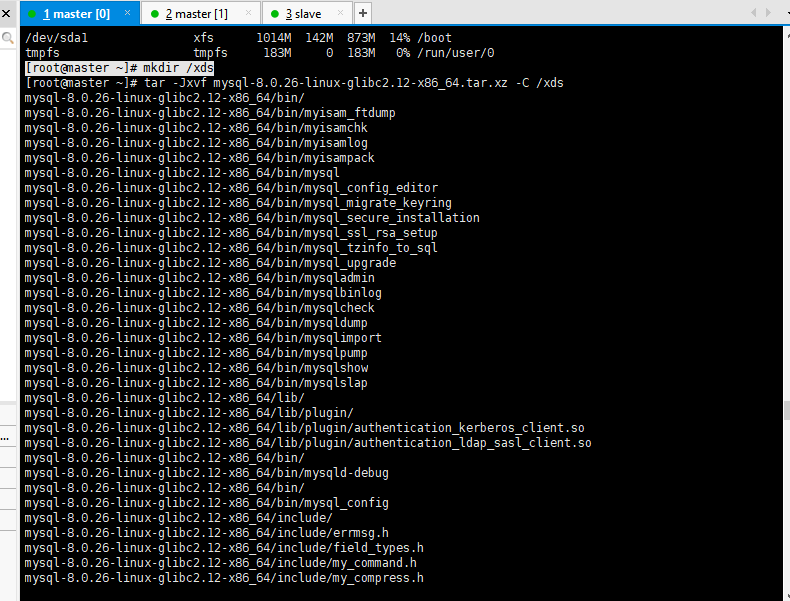Close the left side panel with X
Image resolution: width=790 pixels, height=601 pixels.
tap(7, 14)
